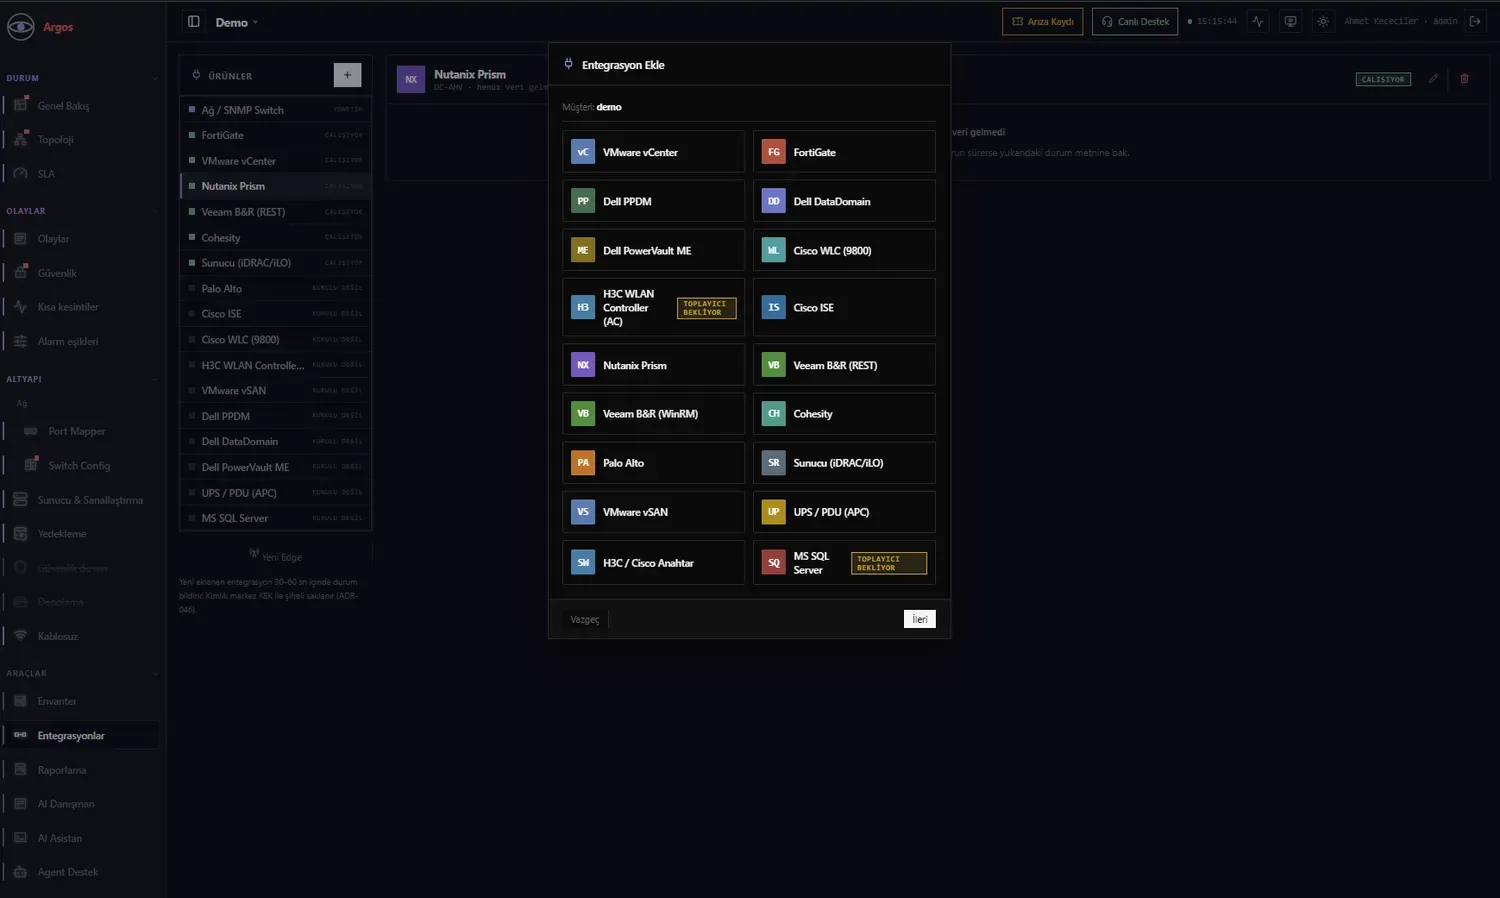Open the monitor screen icon in header
The width and height of the screenshot is (1500, 898).
click(1290, 21)
